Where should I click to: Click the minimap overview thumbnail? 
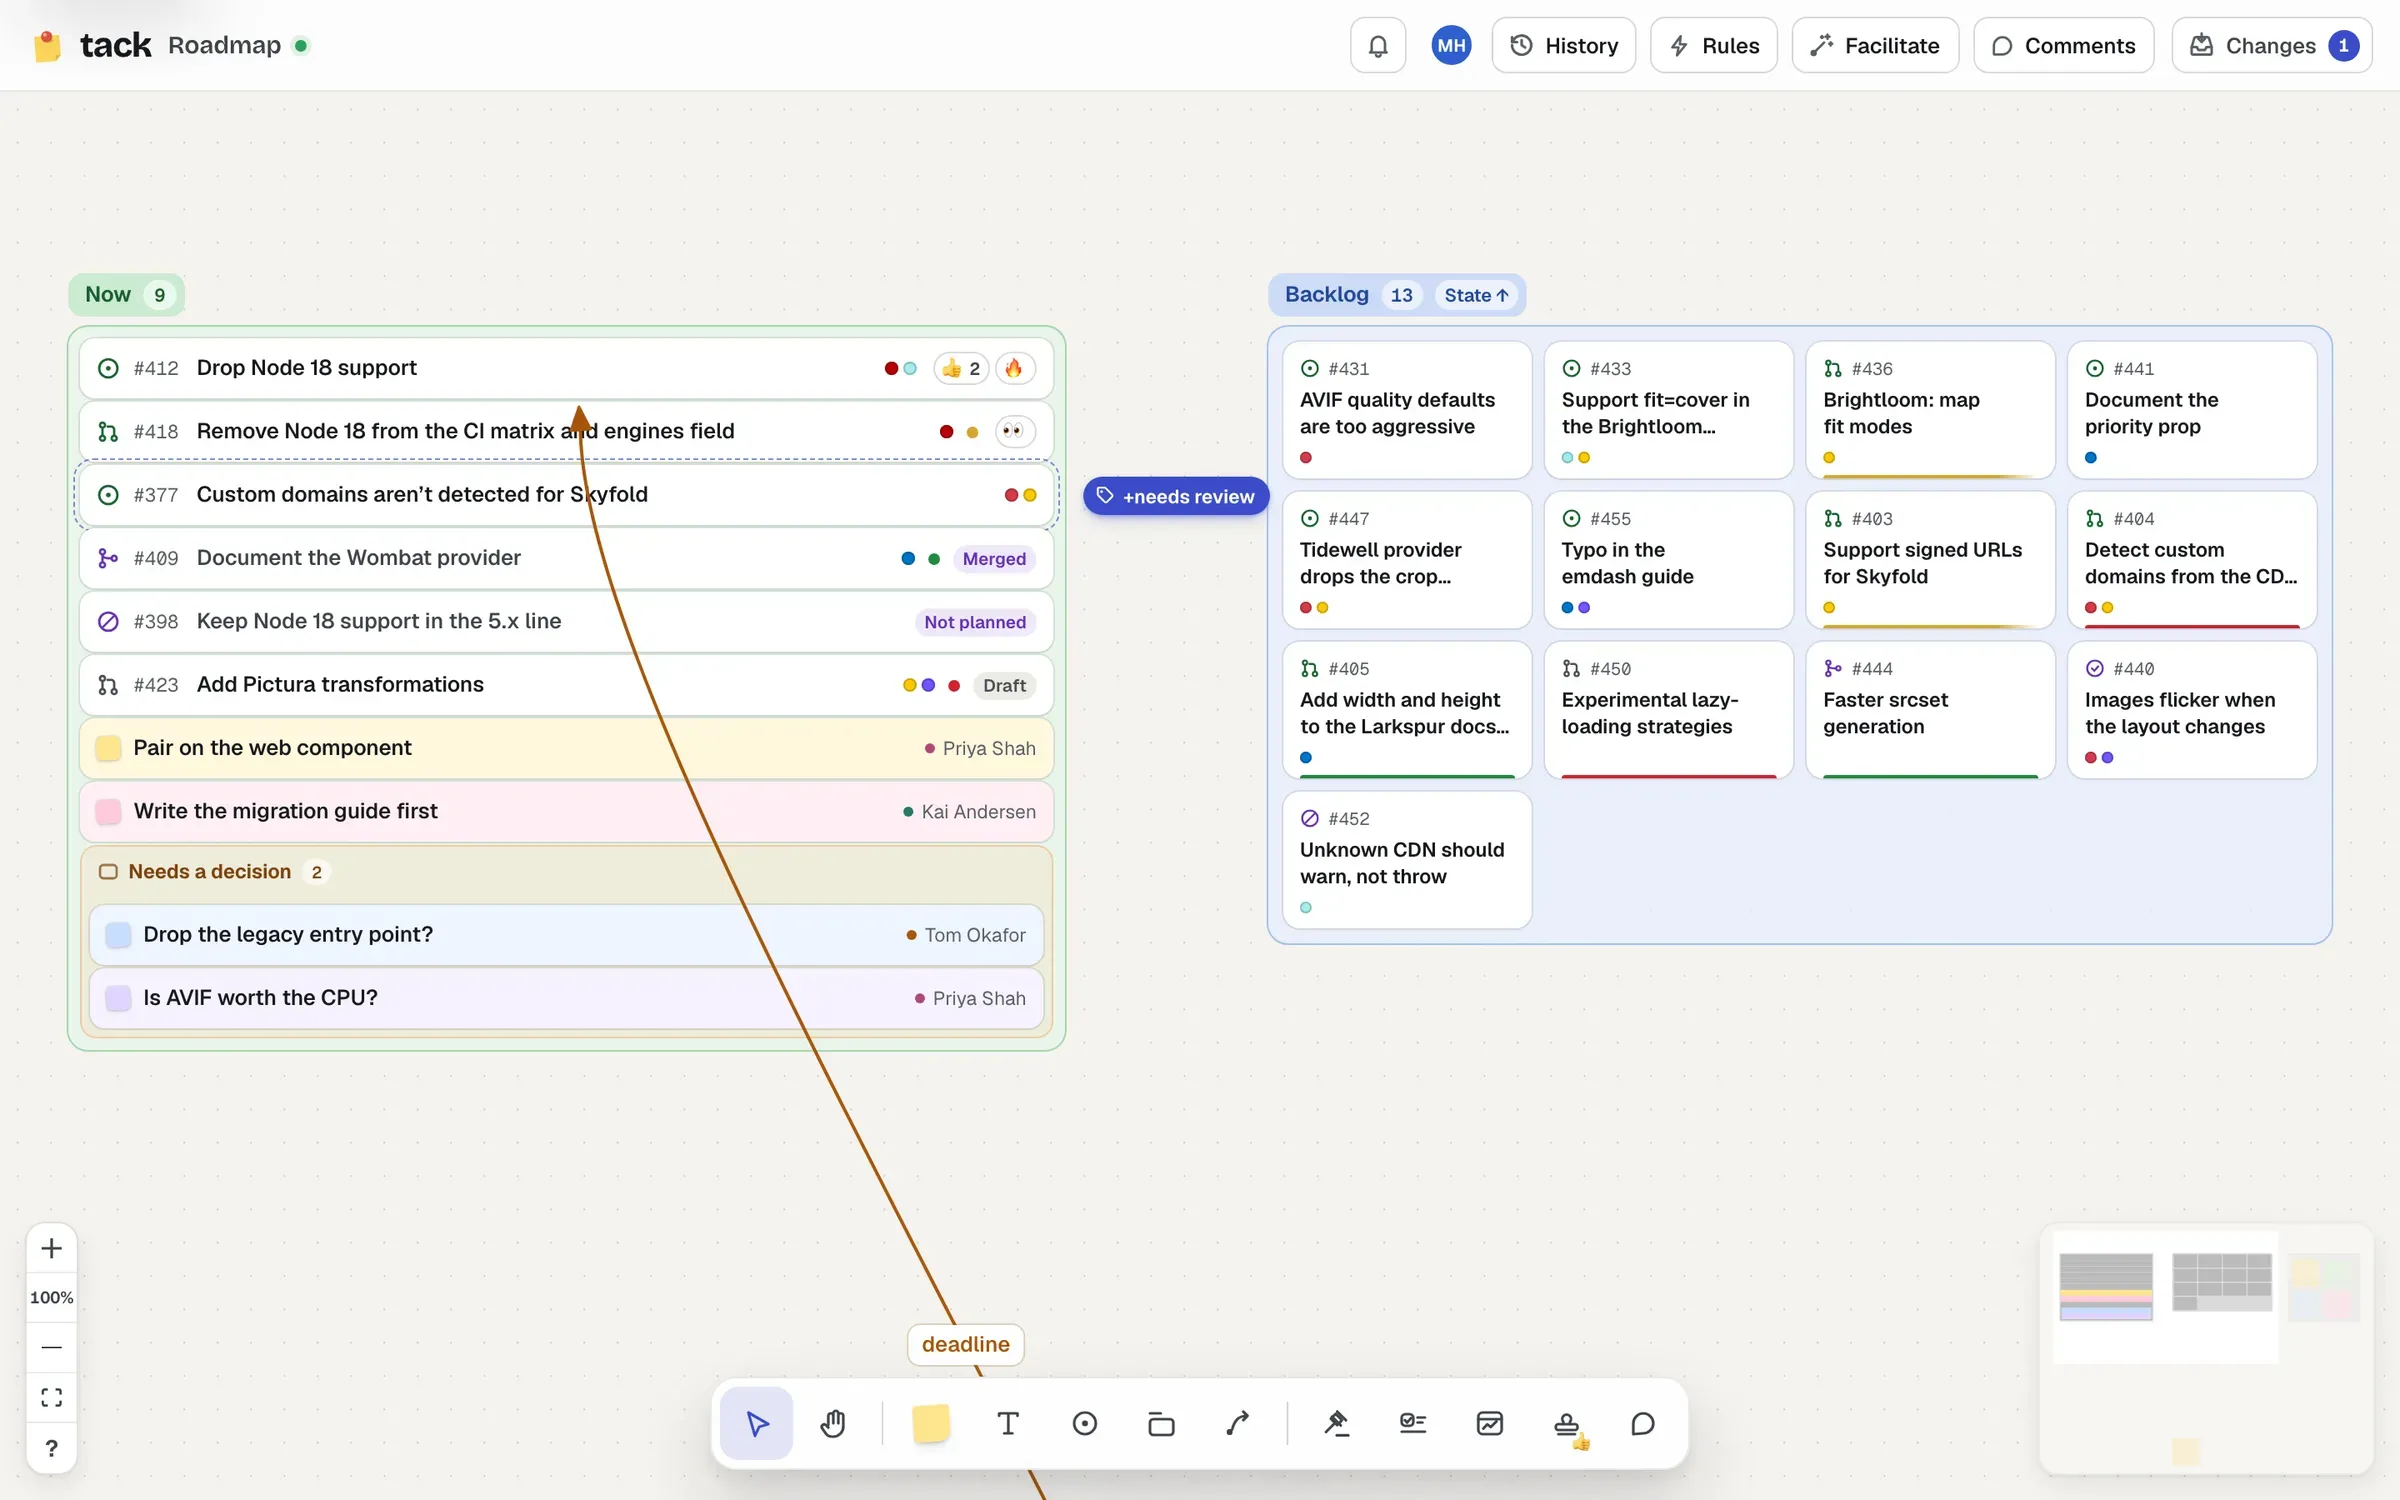point(2206,1348)
